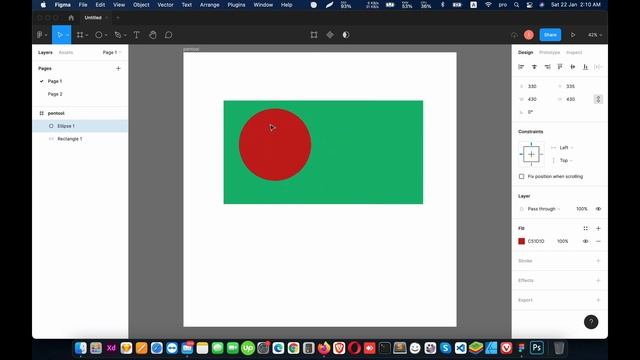Add an effect with the plus icon

[598, 280]
